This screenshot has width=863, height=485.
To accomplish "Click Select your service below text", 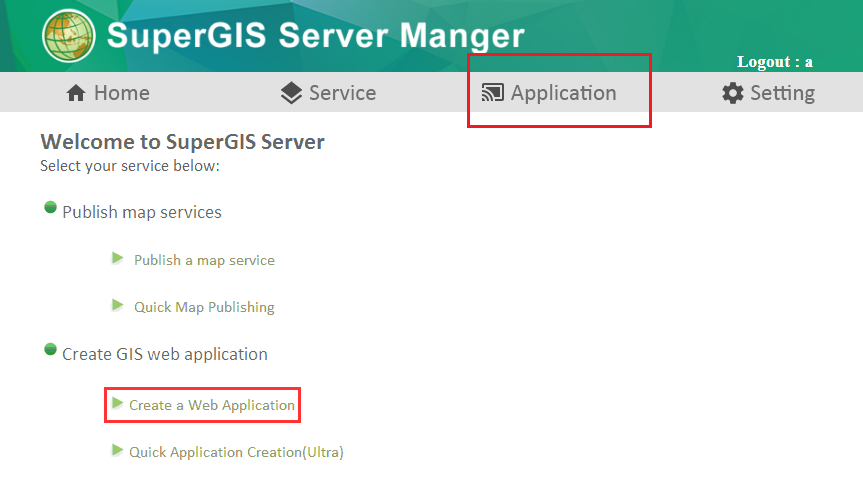I will 130,166.
